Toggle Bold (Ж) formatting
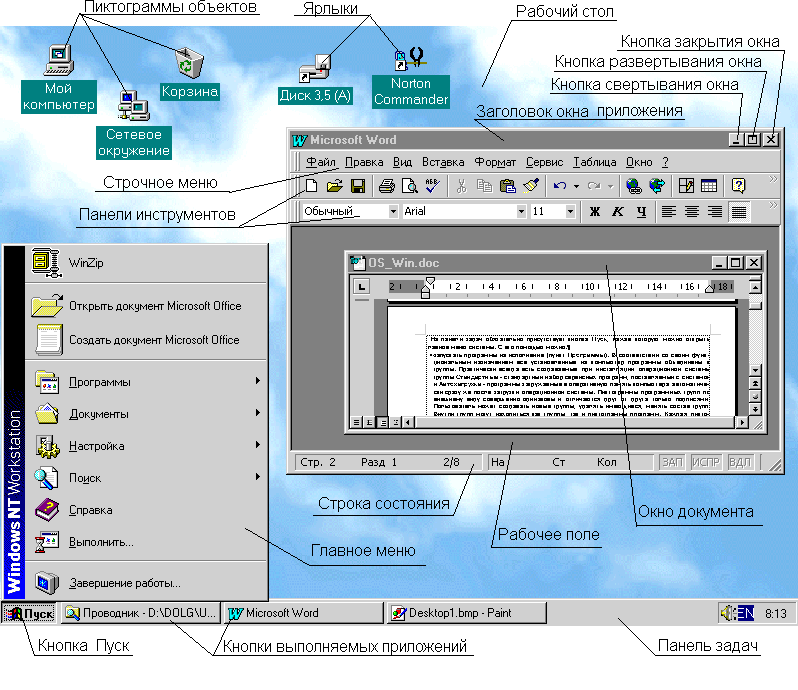This screenshot has height=690, width=798. 594,211
